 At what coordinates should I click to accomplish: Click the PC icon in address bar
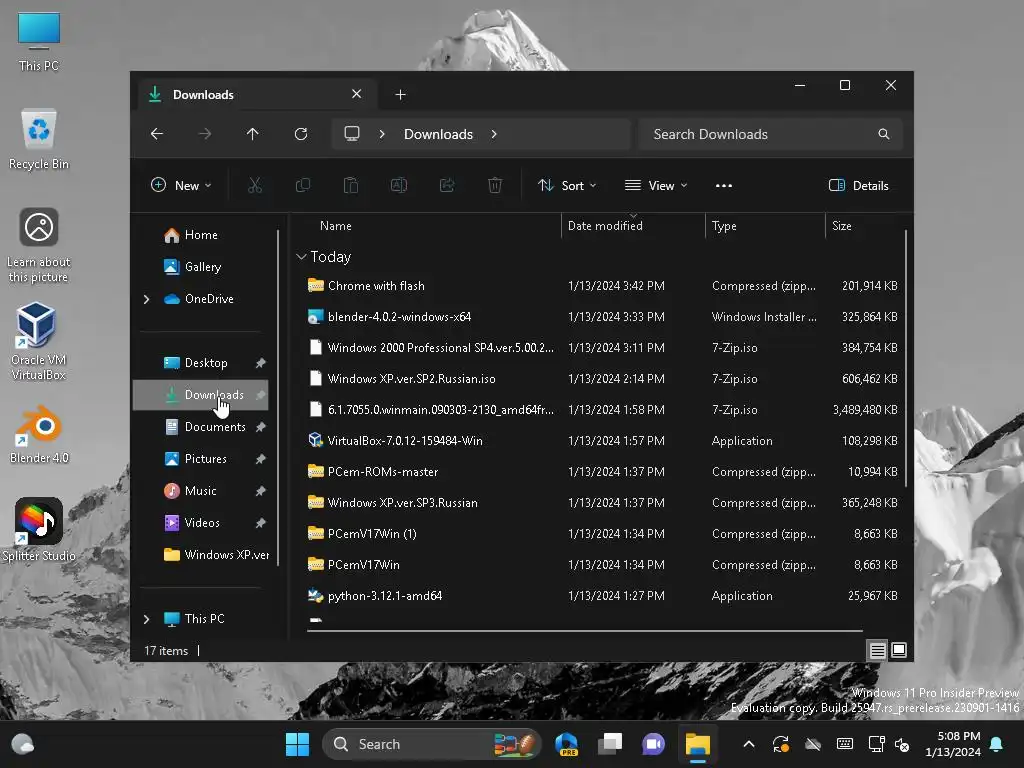pyautogui.click(x=352, y=134)
